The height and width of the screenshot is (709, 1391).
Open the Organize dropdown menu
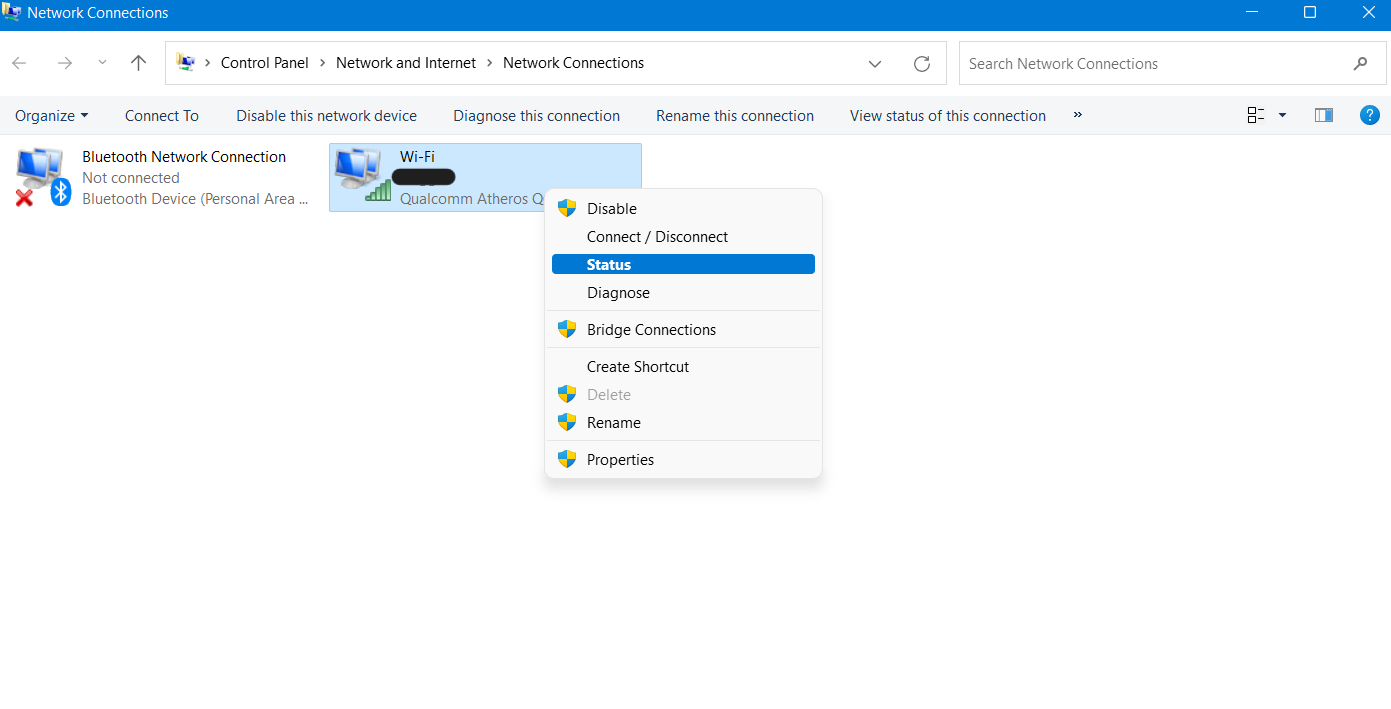tap(51, 116)
